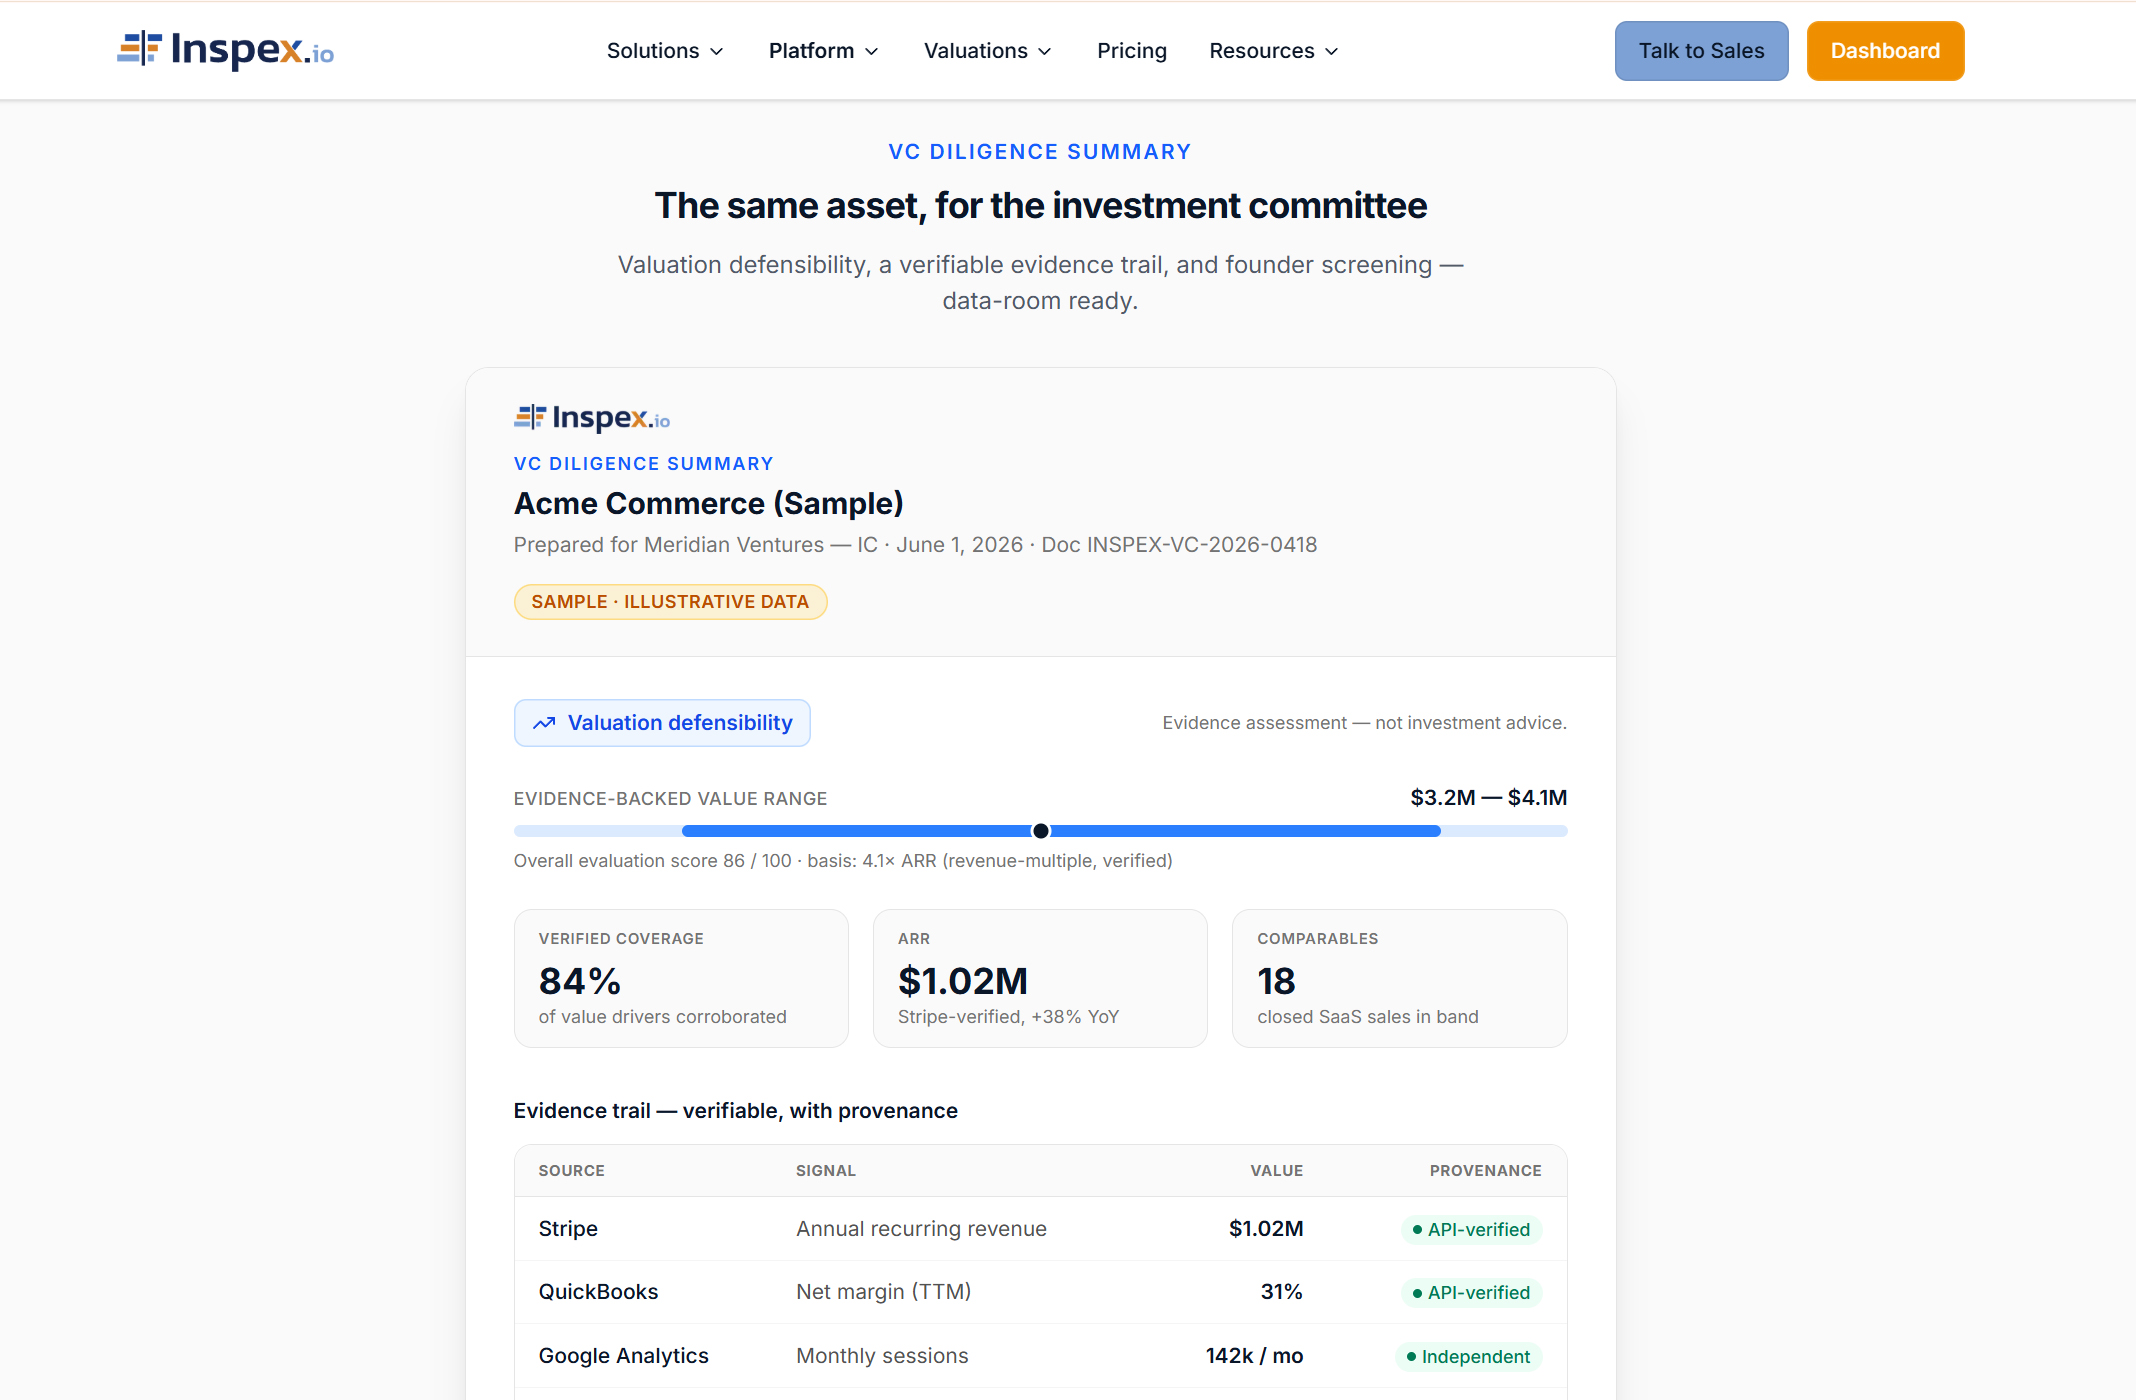The height and width of the screenshot is (1400, 2136).
Task: Click the VALUE column header
Action: pyautogui.click(x=1276, y=1171)
